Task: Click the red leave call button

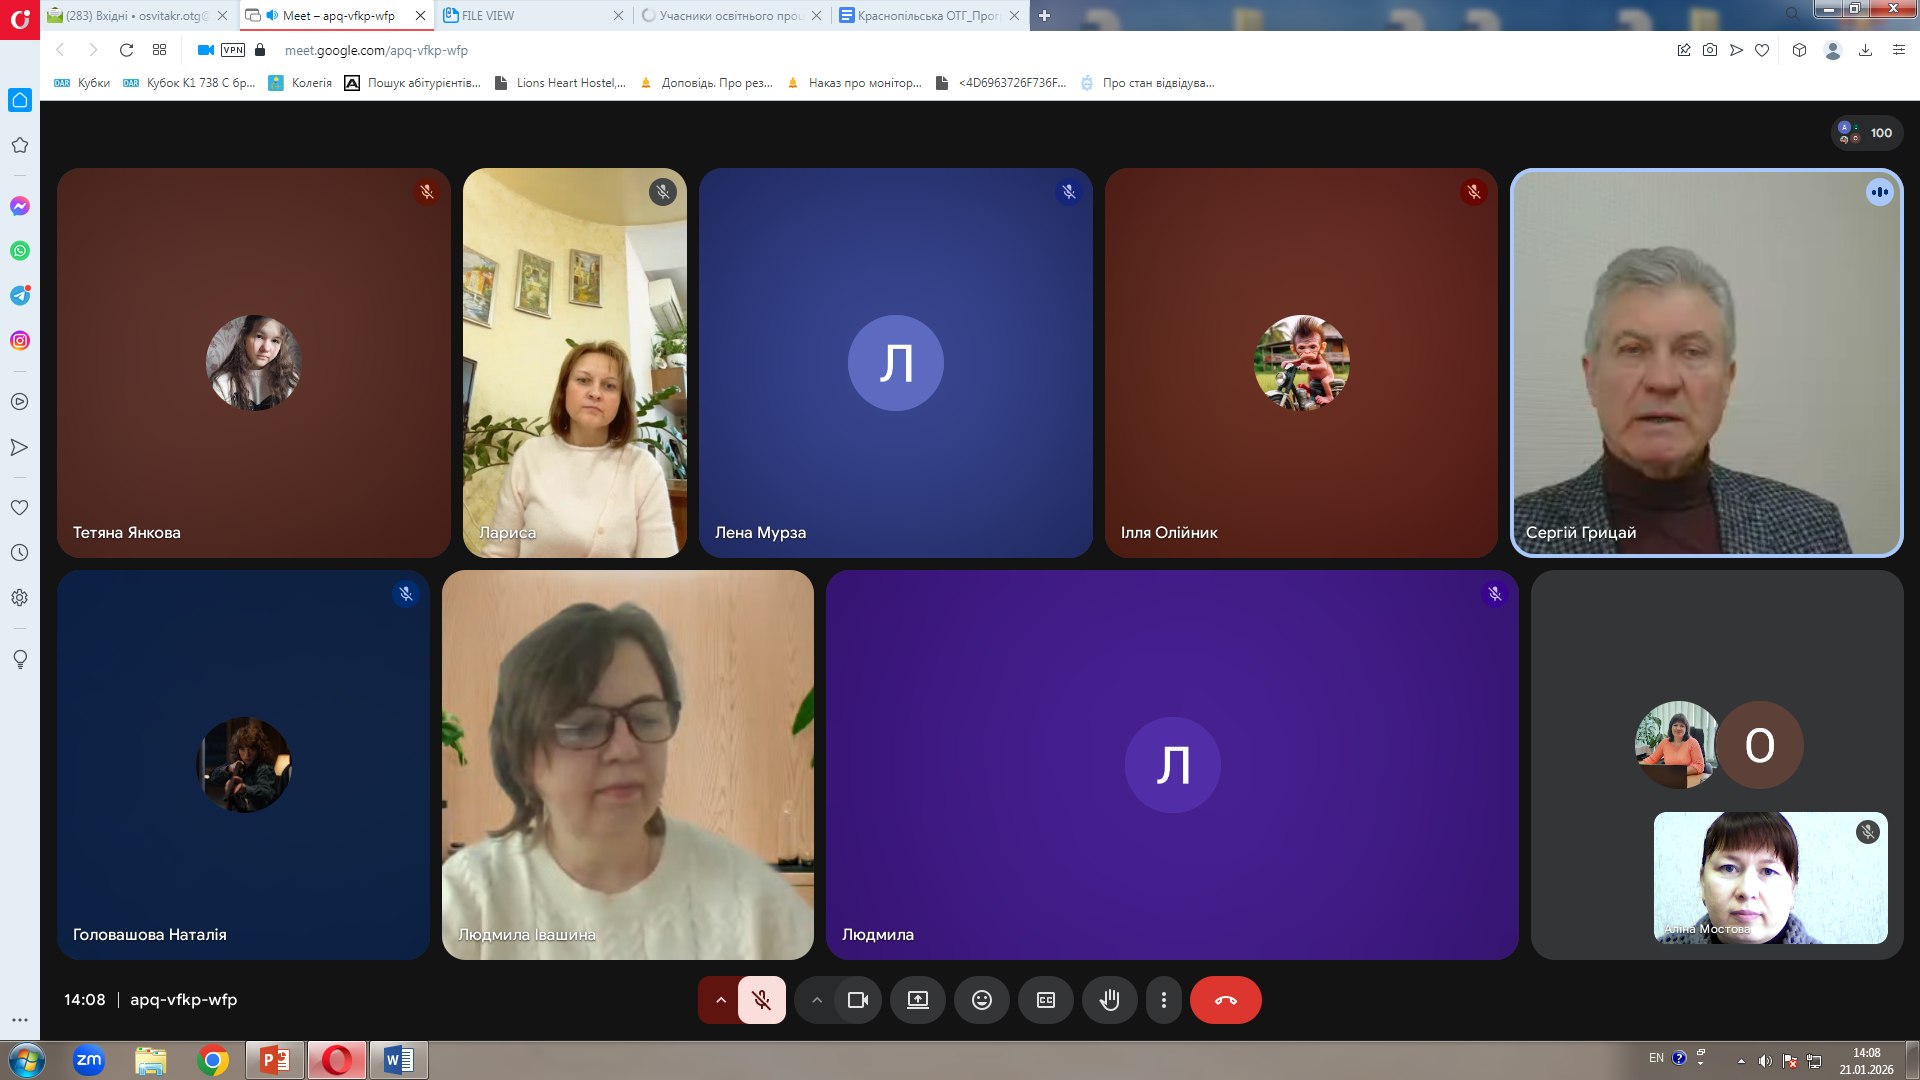Action: click(1225, 1000)
